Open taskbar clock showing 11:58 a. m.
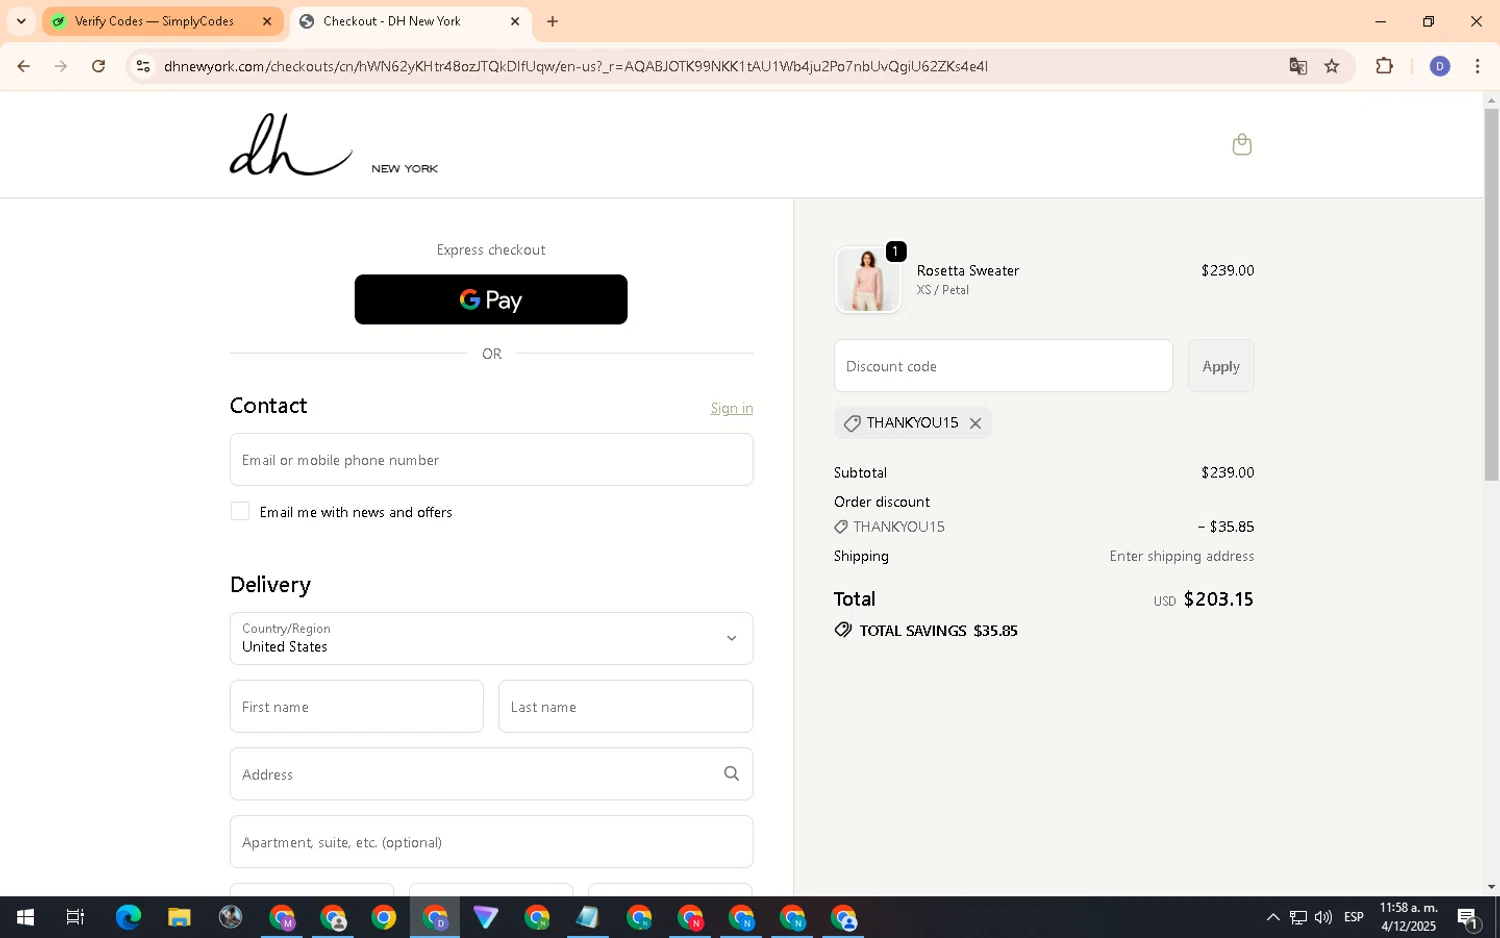The height and width of the screenshot is (938, 1500). coord(1408,917)
